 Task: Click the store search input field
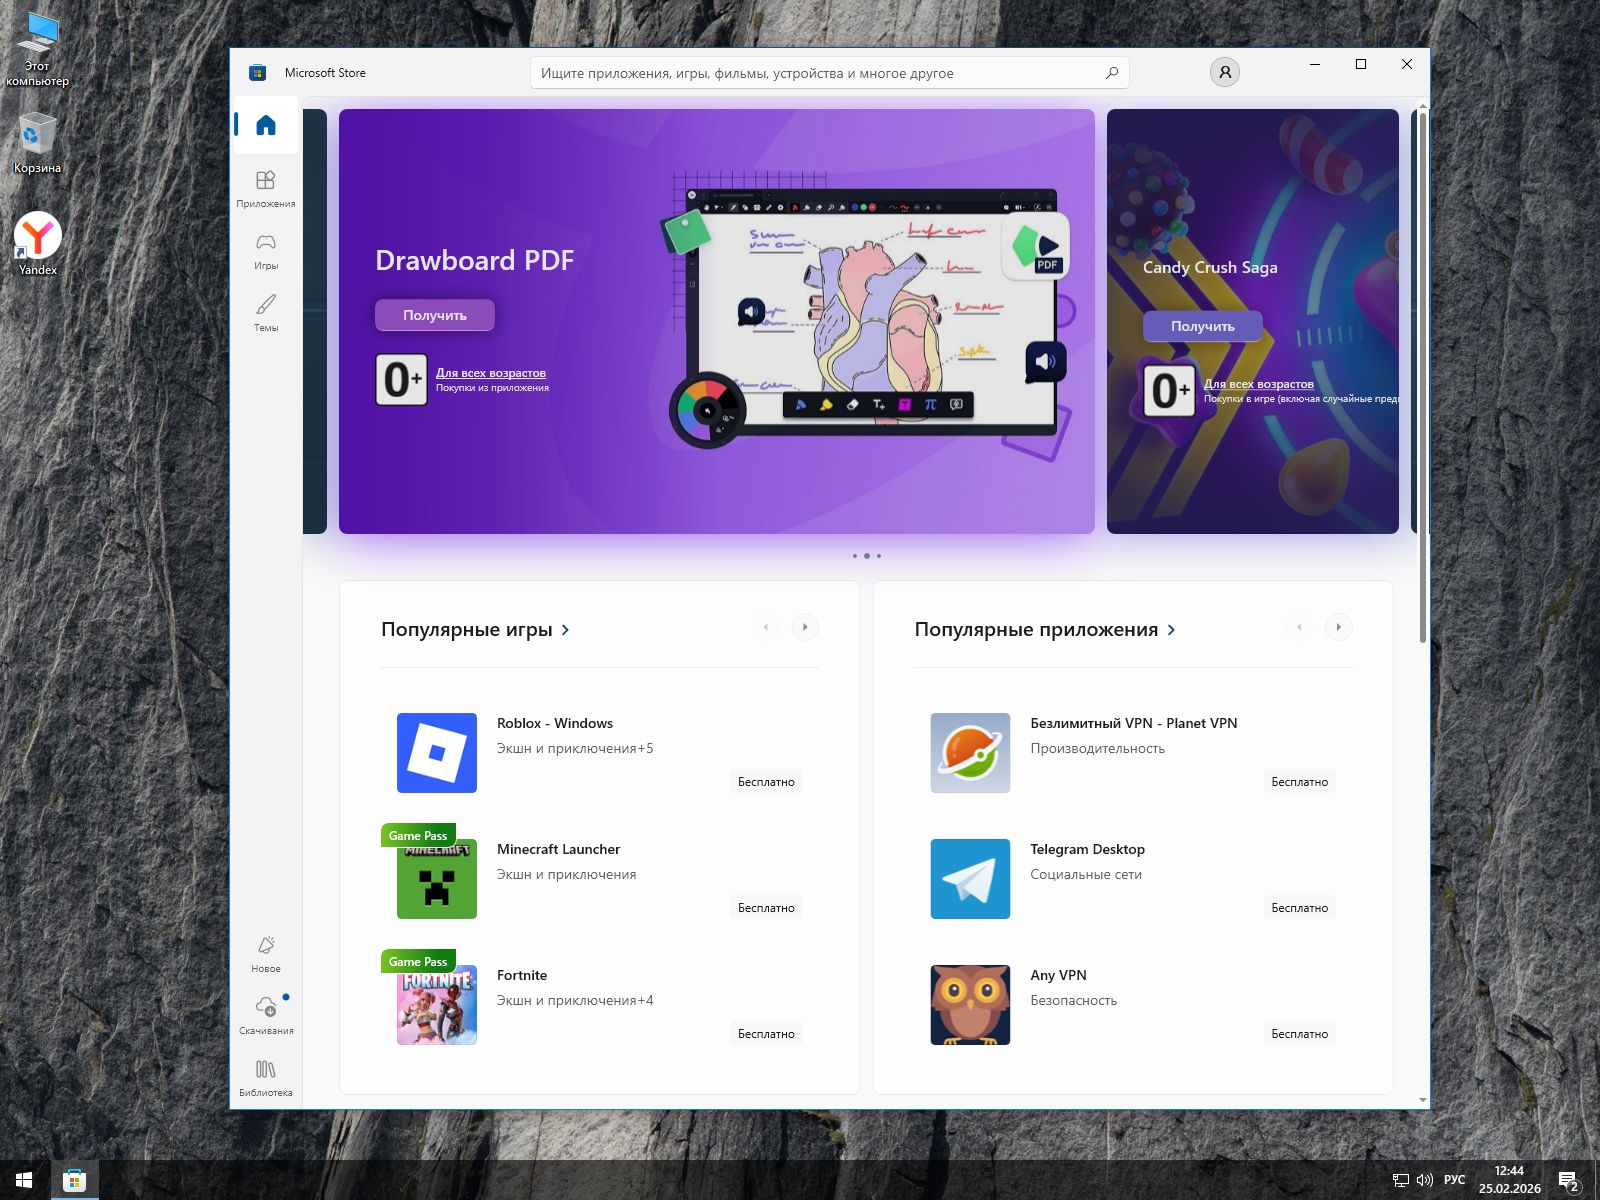[x=815, y=73]
